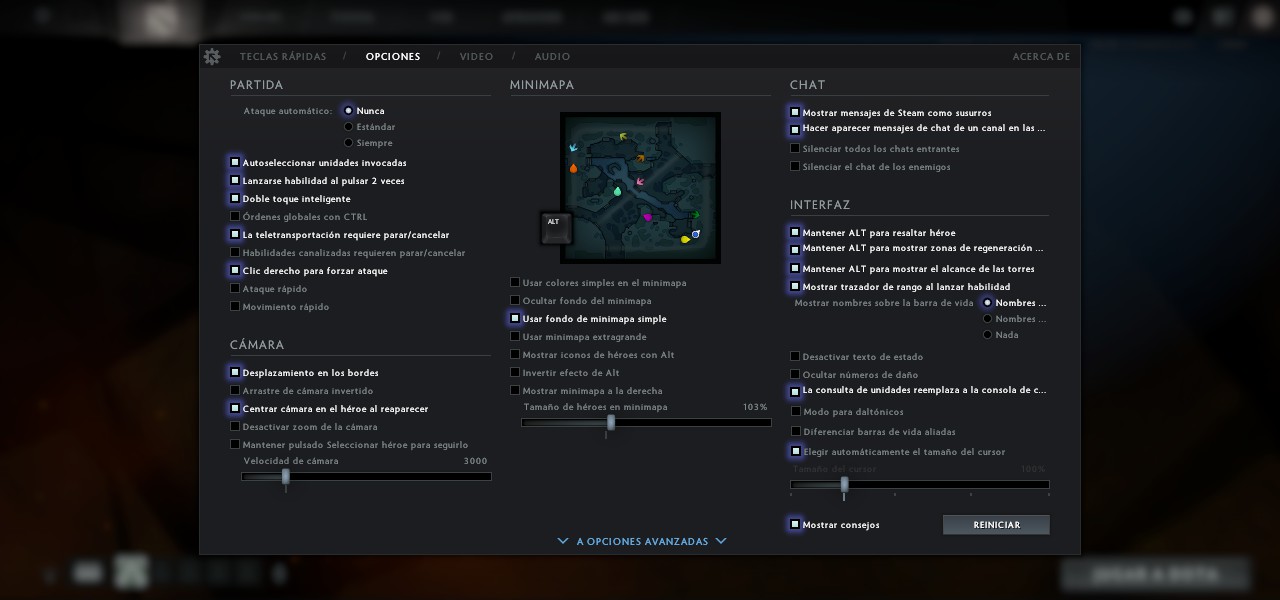The image size is (1280, 600).
Task: Open the Acerca De link
Action: pyautogui.click(x=1041, y=57)
